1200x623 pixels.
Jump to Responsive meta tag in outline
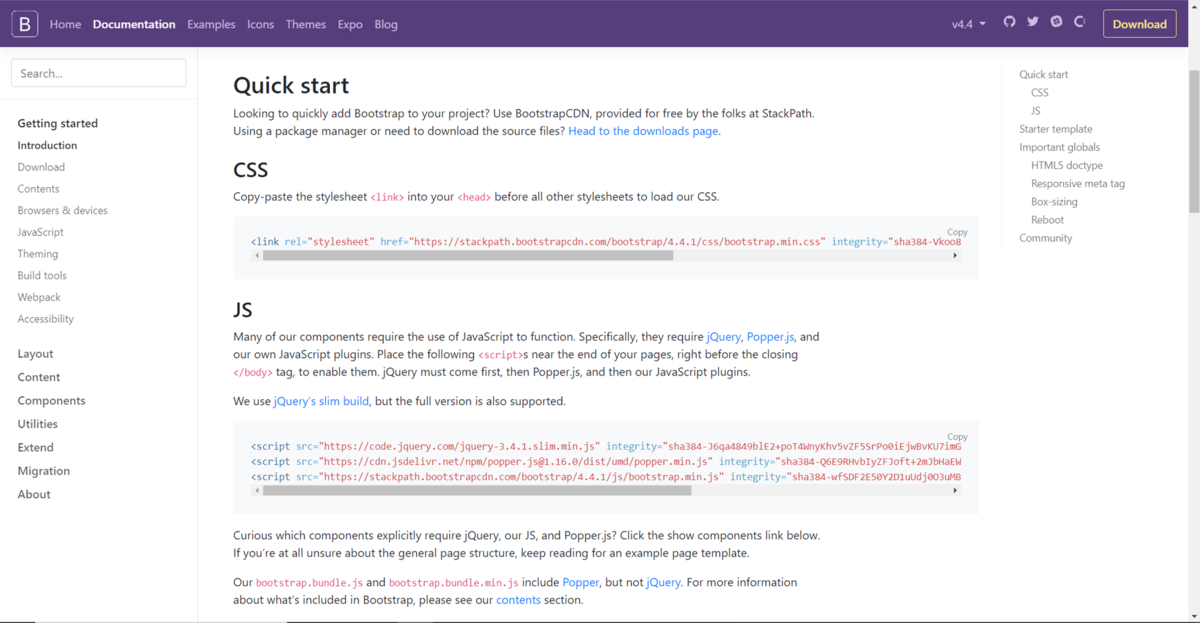(1078, 184)
